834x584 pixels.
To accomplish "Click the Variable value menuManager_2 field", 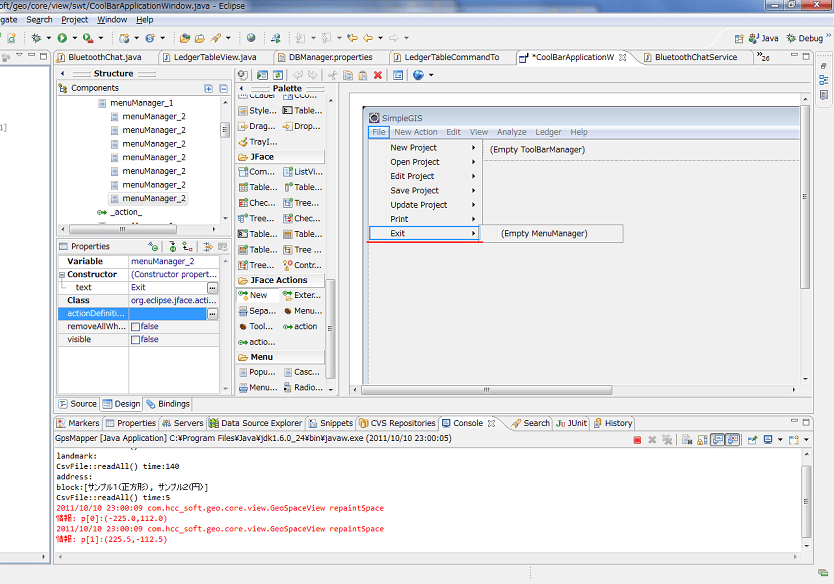I will pos(174,262).
